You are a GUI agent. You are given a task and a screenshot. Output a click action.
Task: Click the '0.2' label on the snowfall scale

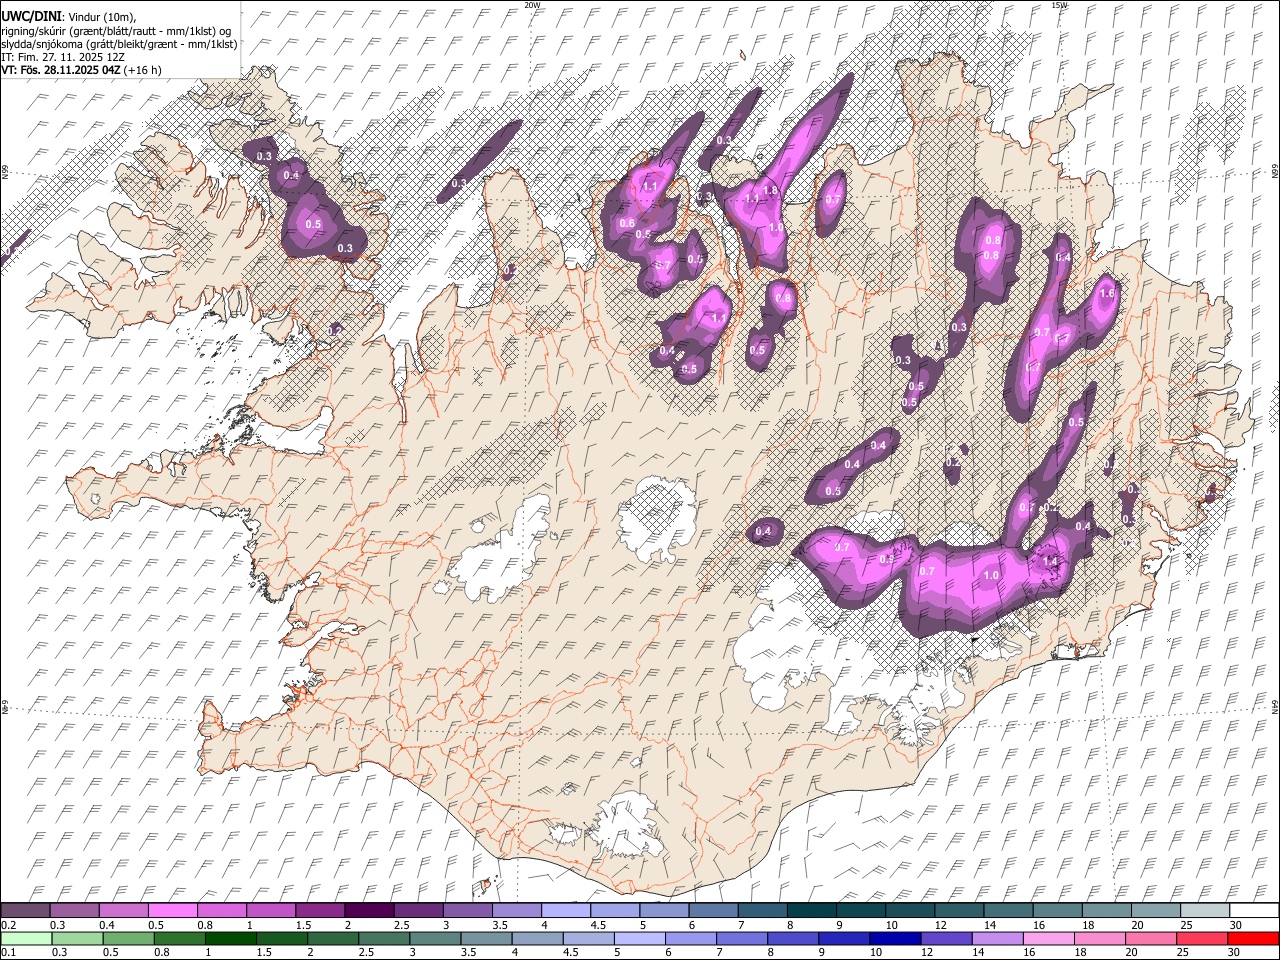click(8, 925)
